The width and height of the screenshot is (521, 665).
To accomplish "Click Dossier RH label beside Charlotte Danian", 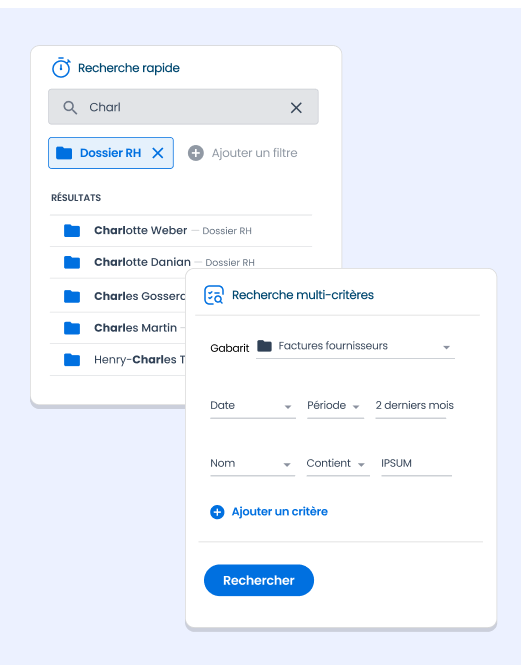I will (230, 263).
